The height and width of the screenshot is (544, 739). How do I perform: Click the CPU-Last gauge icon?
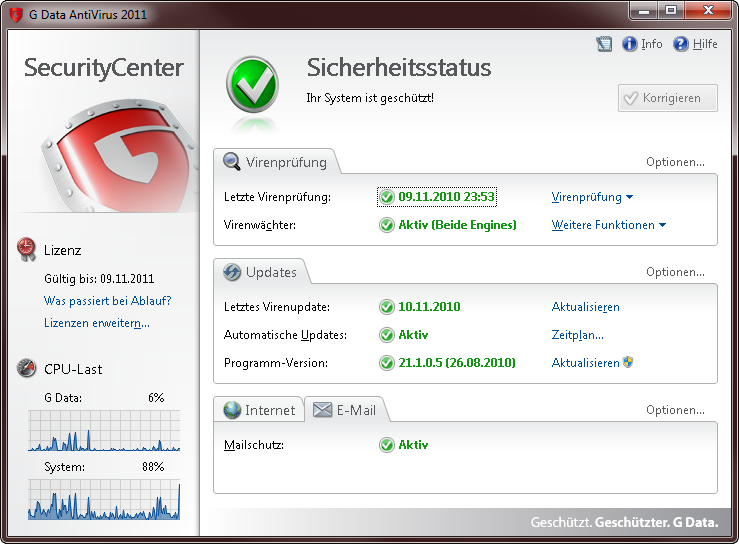tap(26, 368)
